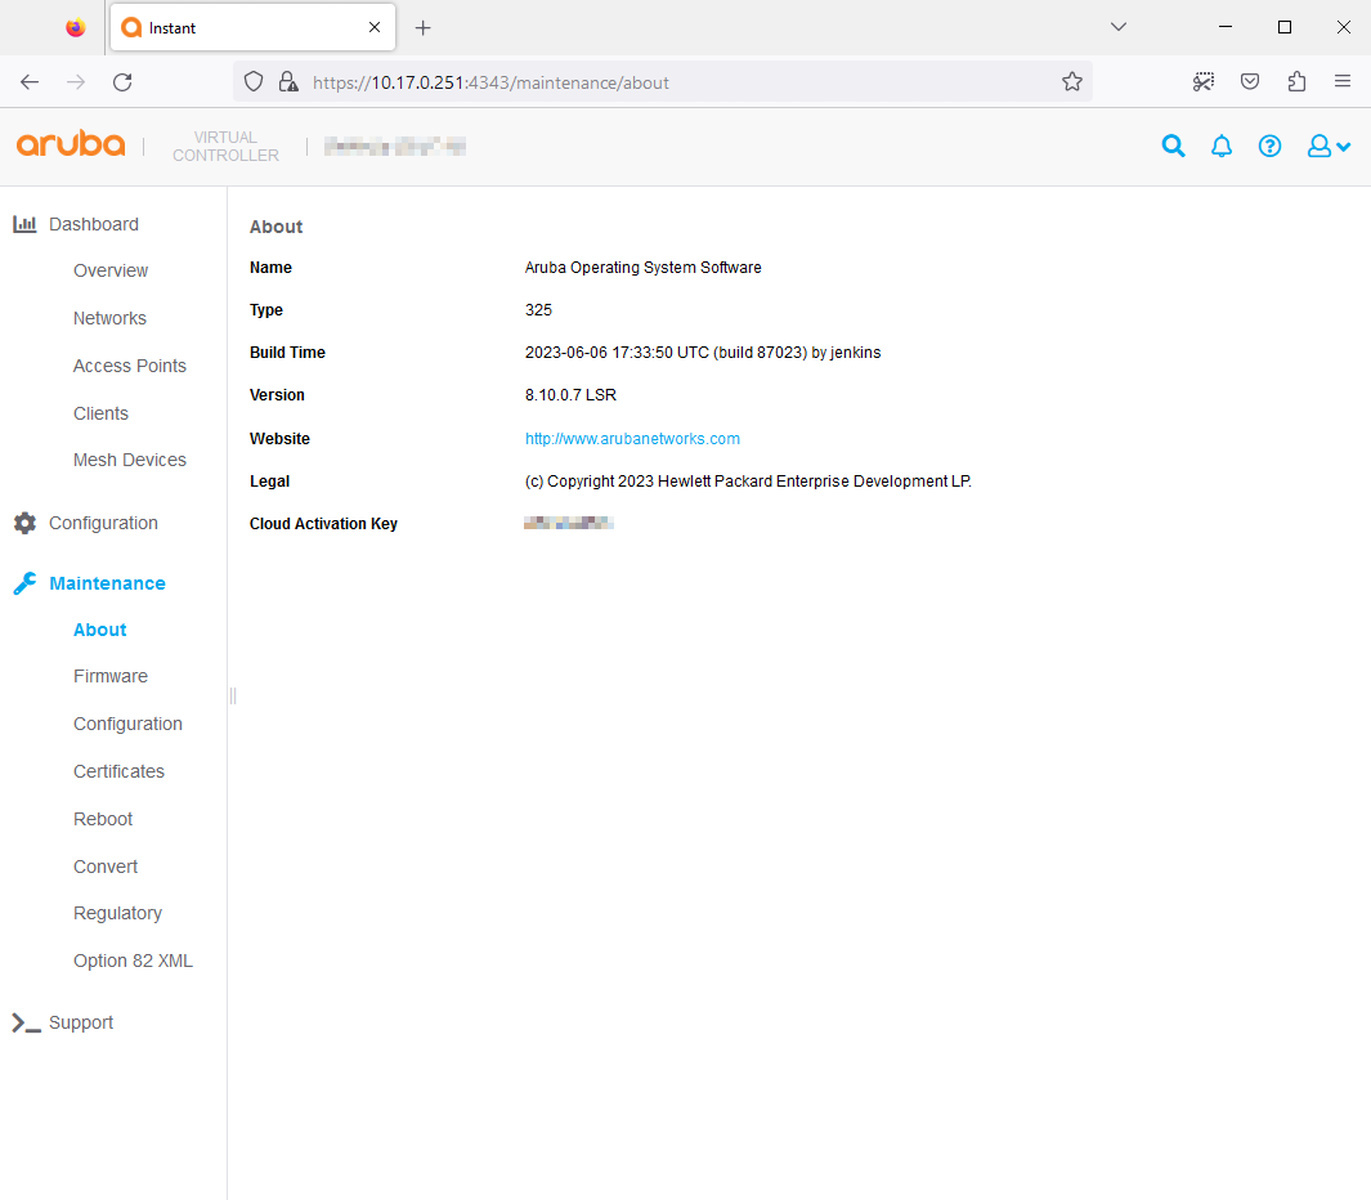The width and height of the screenshot is (1371, 1200).
Task: Open the notifications bell
Action: [x=1221, y=147]
